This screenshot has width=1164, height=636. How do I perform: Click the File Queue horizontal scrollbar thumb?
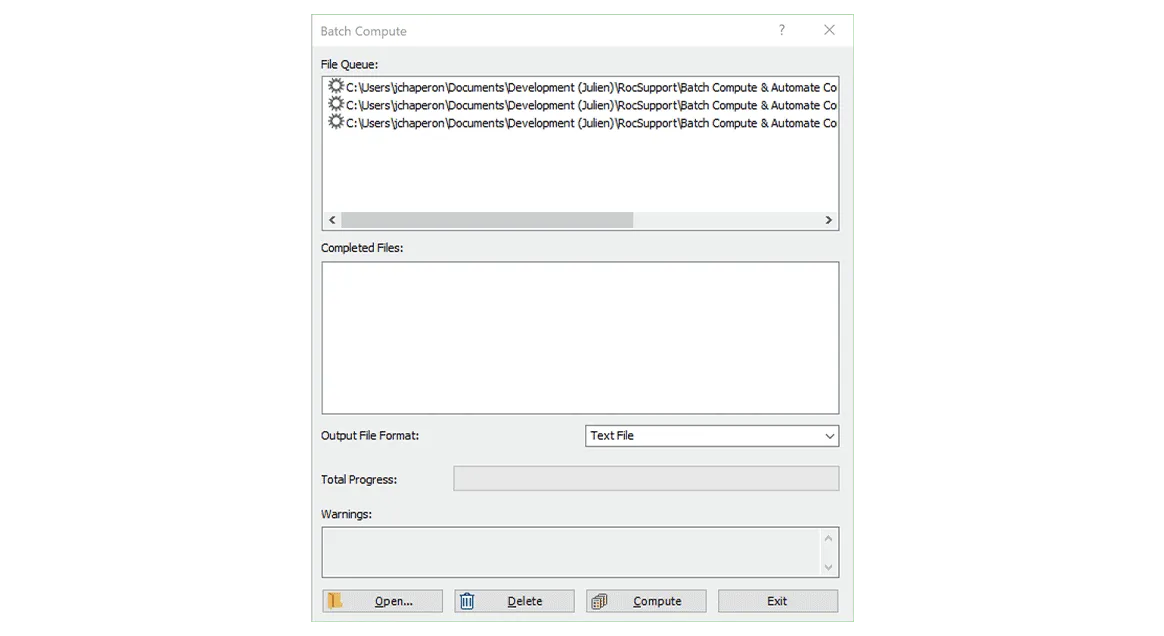487,220
